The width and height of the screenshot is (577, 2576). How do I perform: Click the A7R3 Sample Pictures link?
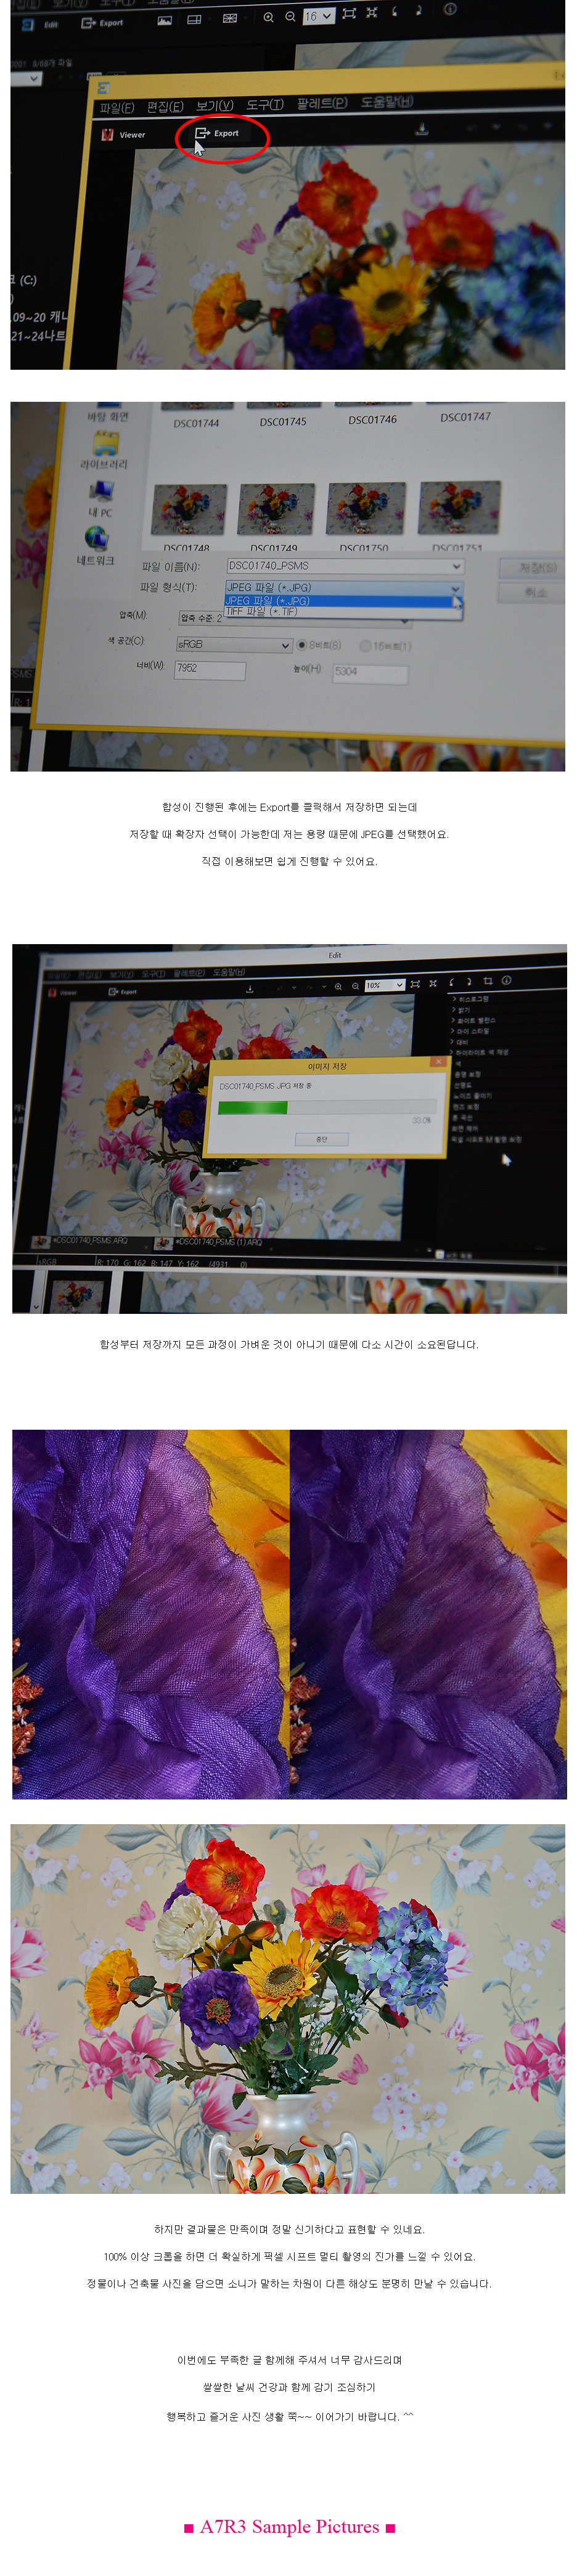[x=289, y=2526]
